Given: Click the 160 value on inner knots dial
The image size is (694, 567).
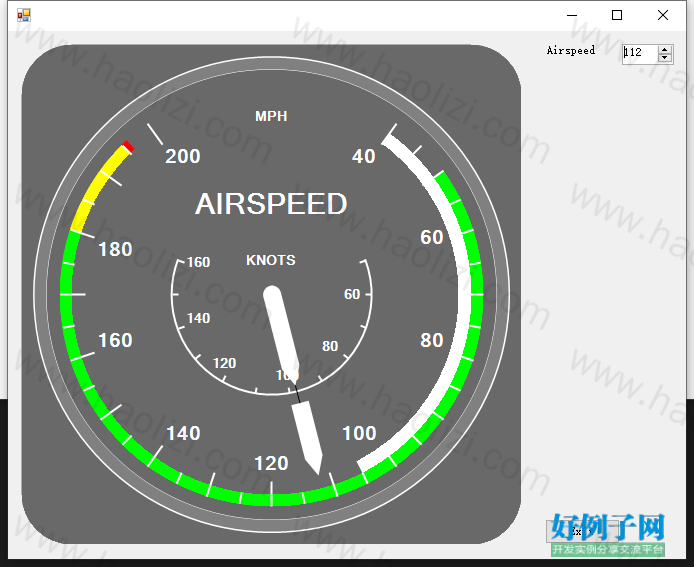Looking at the screenshot, I should [x=198, y=262].
